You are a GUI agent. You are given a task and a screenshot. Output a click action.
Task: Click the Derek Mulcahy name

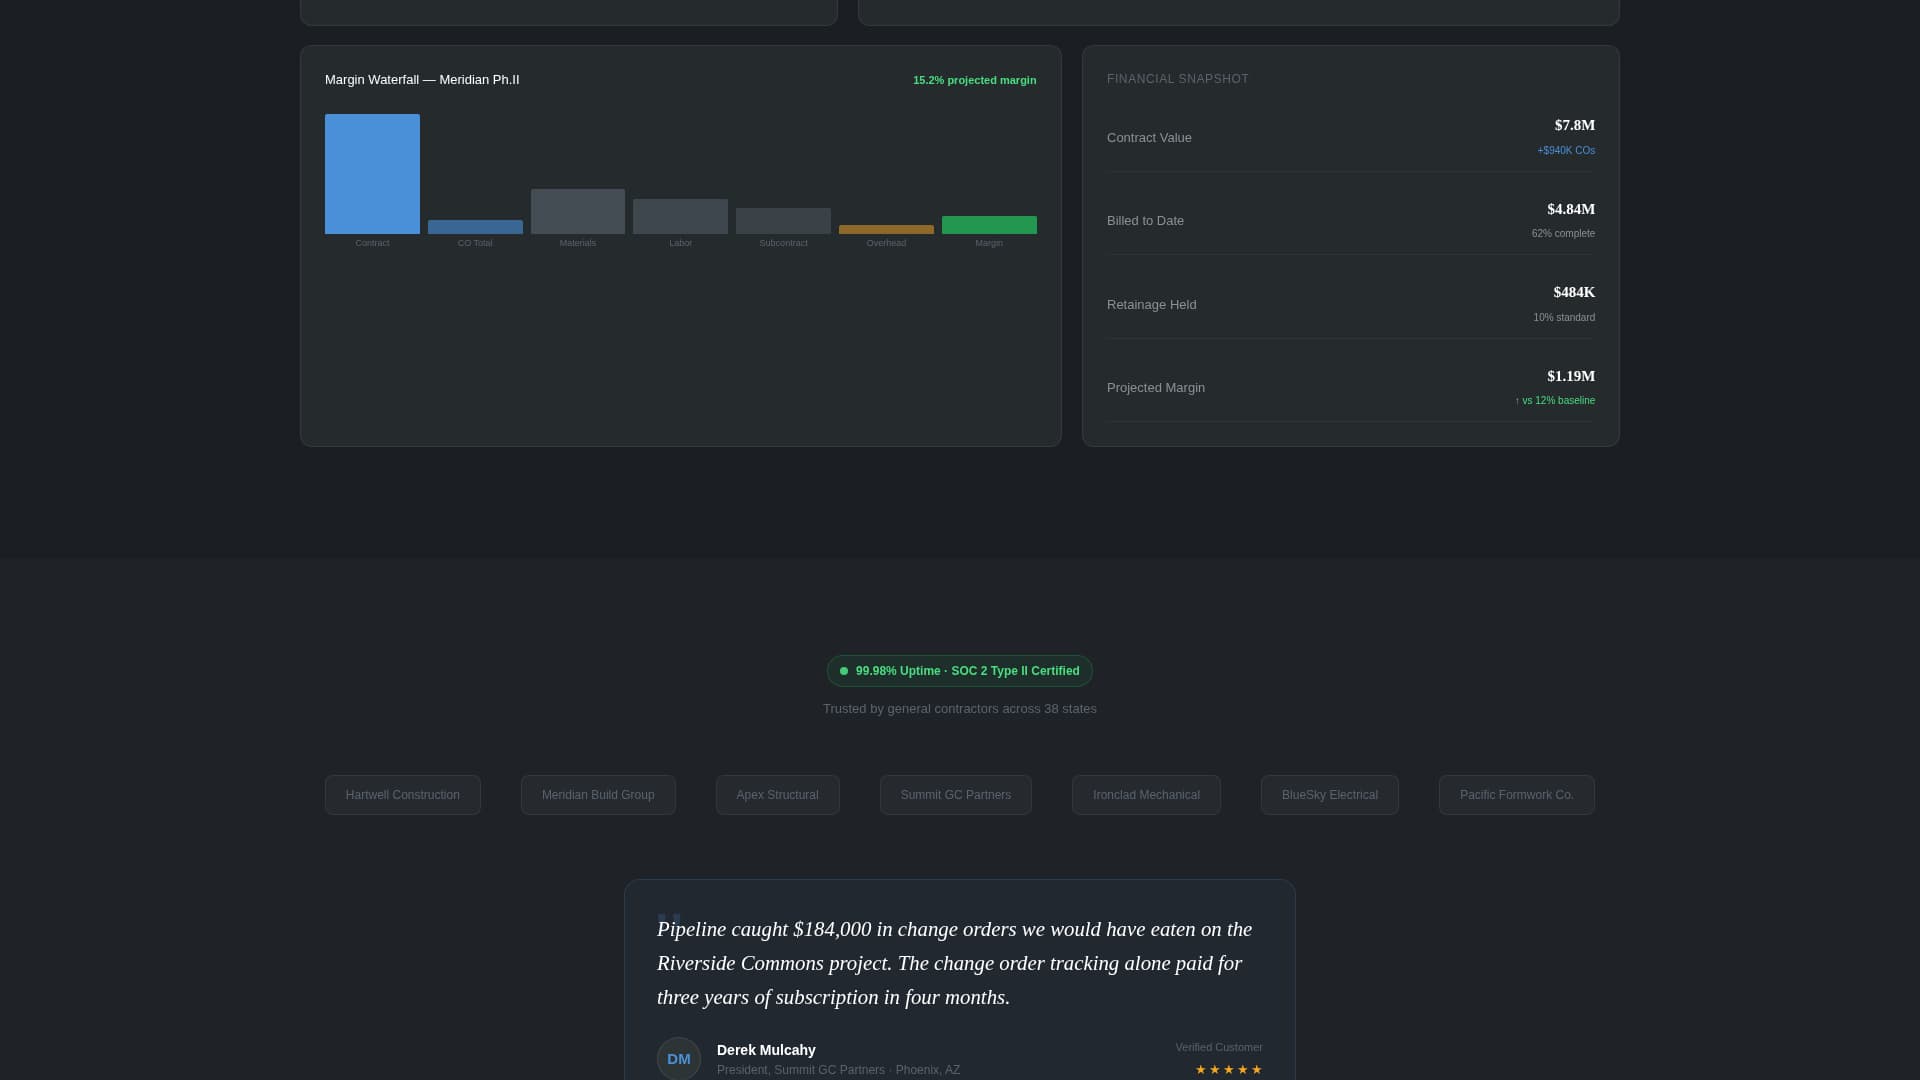click(x=766, y=1050)
